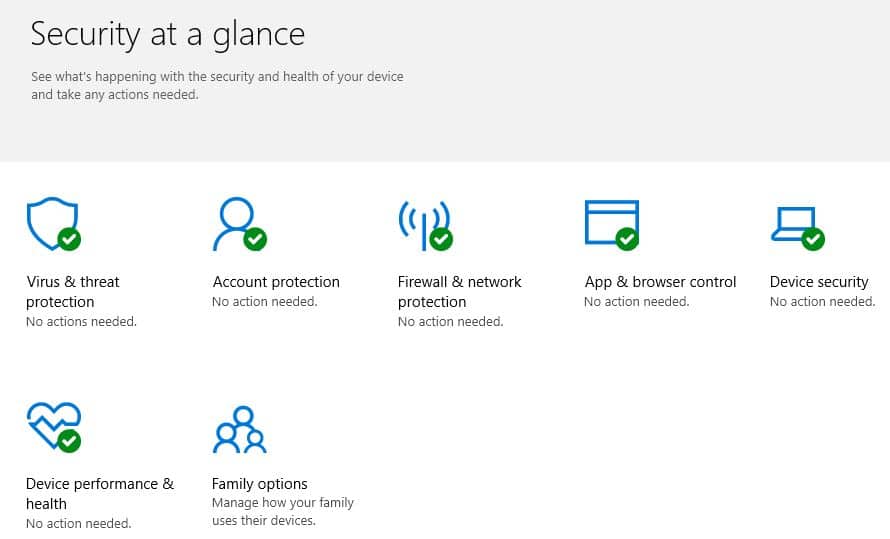Screen dimensions: 890x539
Task: Click the Security at a glance heading
Action: pyautogui.click(x=167, y=35)
